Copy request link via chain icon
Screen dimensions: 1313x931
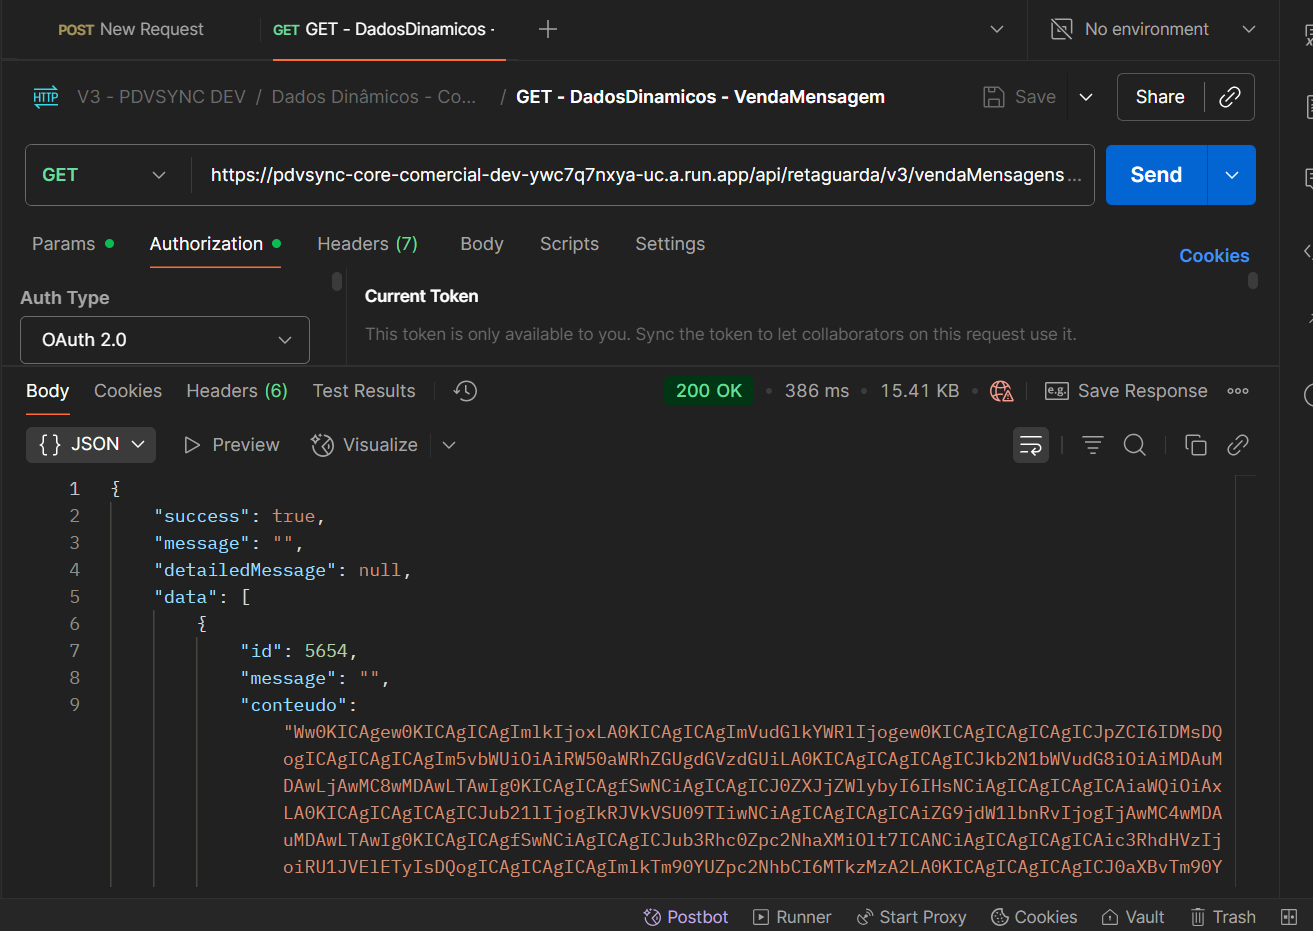click(1229, 97)
